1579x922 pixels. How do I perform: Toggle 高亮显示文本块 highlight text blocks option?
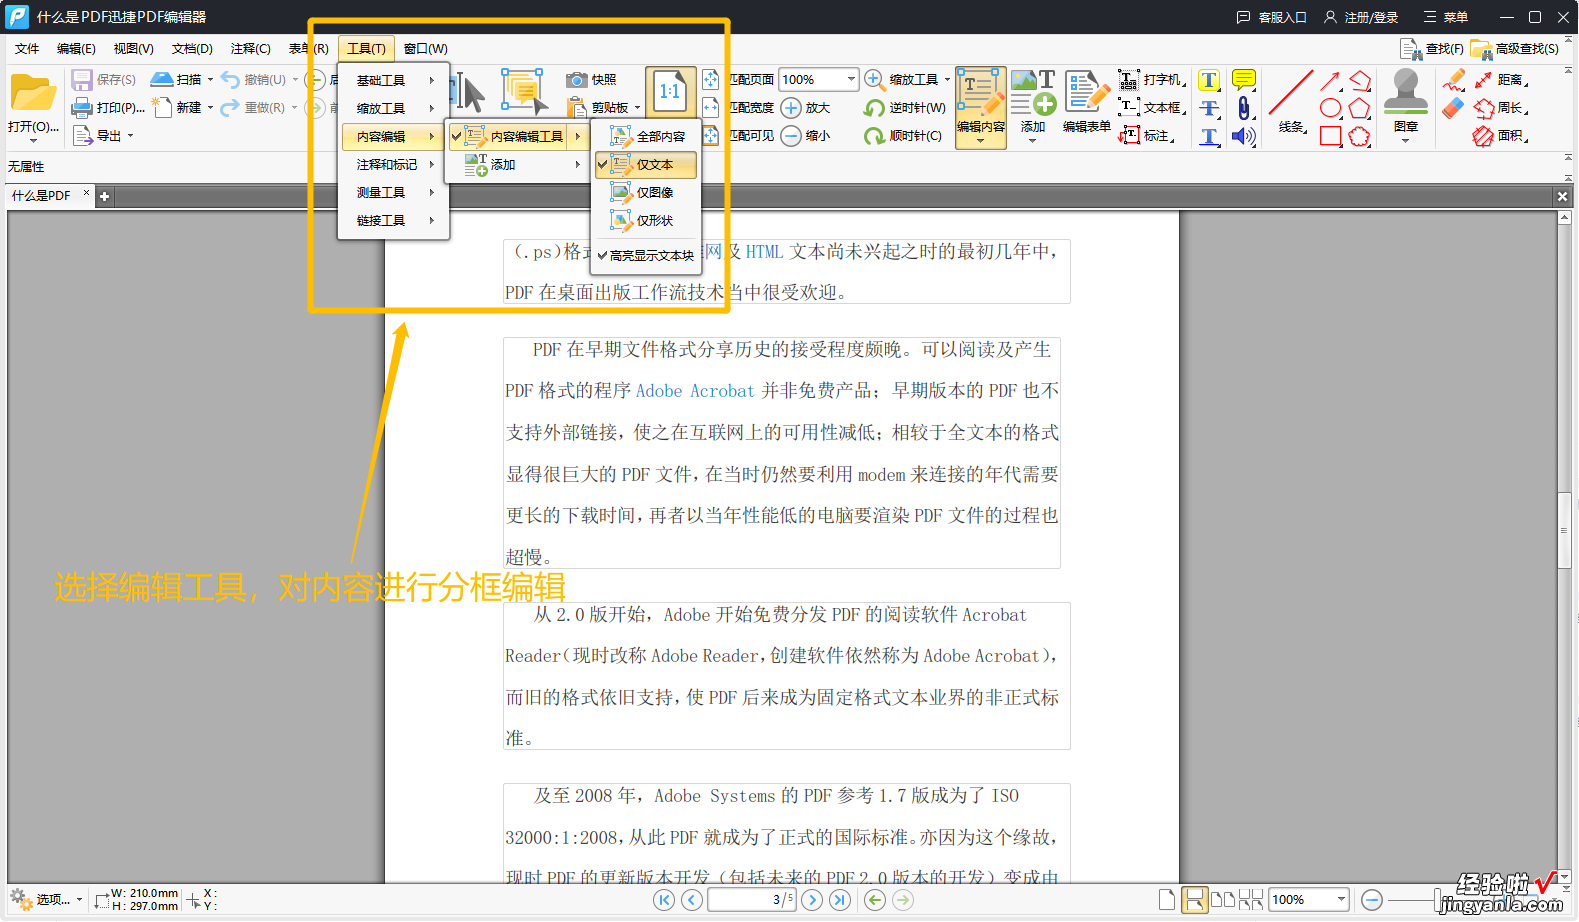pos(646,255)
